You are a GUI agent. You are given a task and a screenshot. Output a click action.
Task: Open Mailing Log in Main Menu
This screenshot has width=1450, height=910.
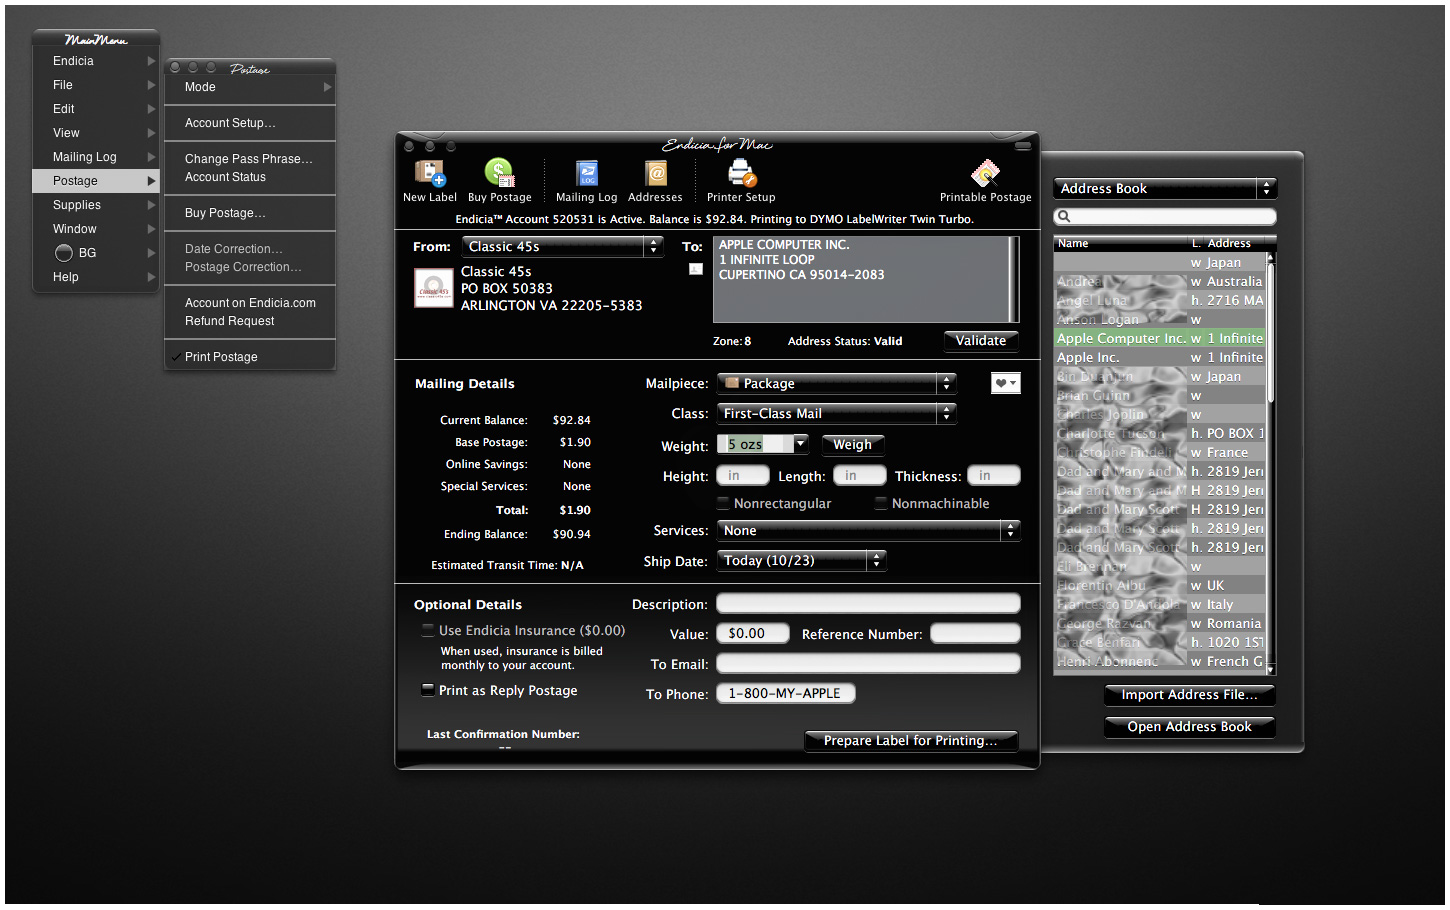point(95,157)
